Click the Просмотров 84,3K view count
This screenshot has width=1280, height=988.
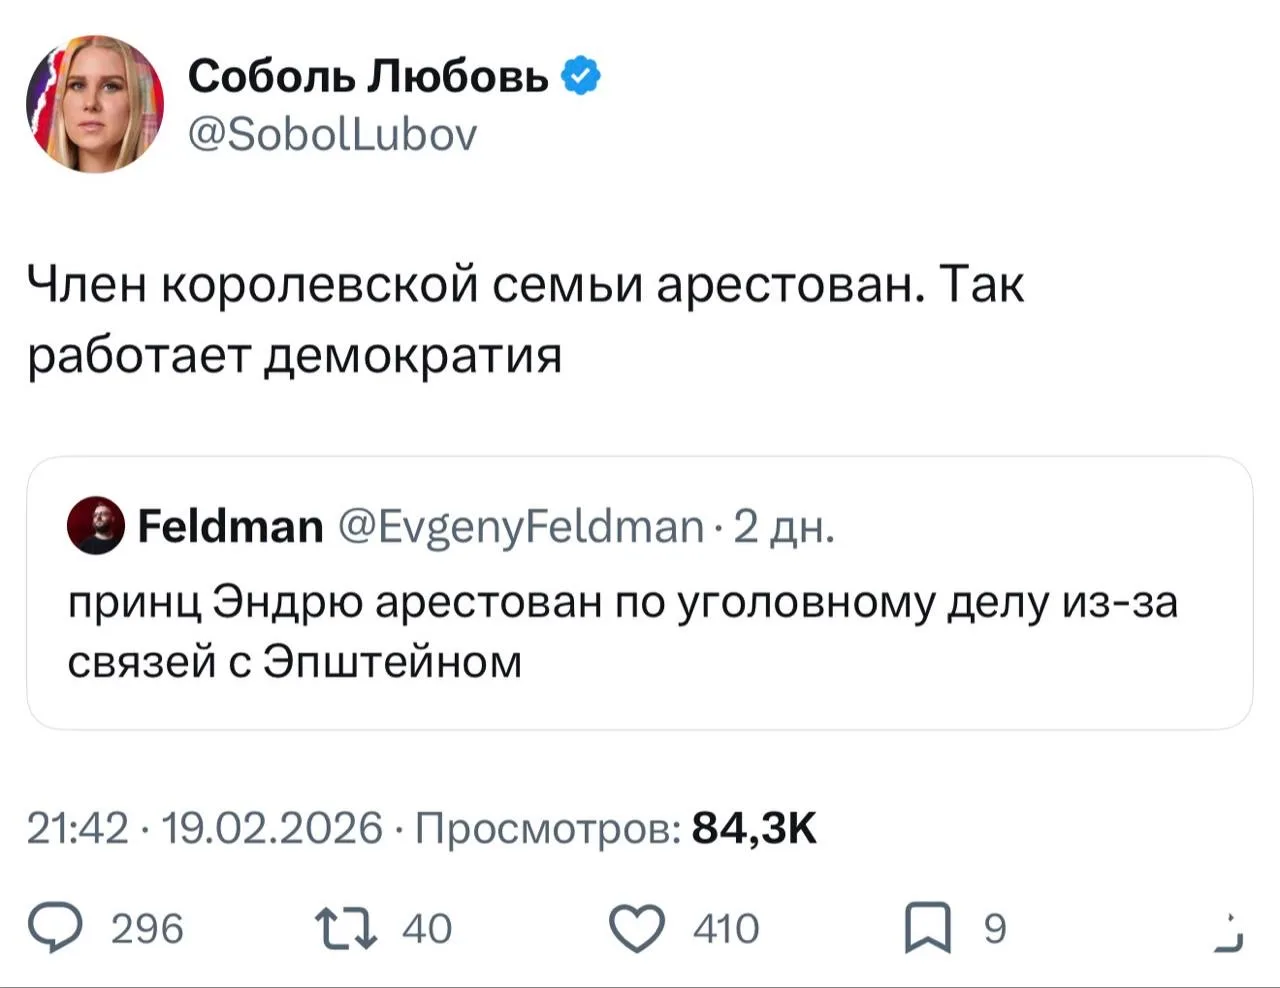(x=615, y=828)
